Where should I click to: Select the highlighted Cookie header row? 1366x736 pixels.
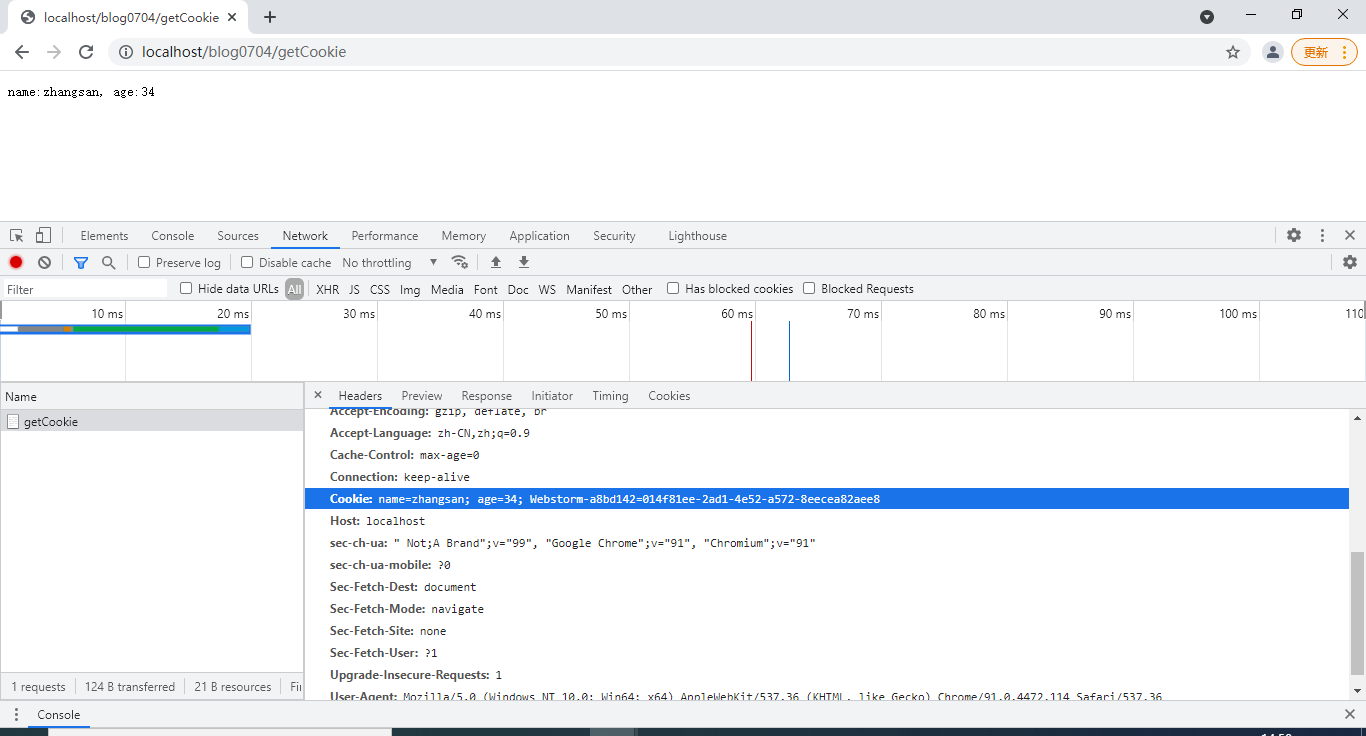tap(827, 499)
